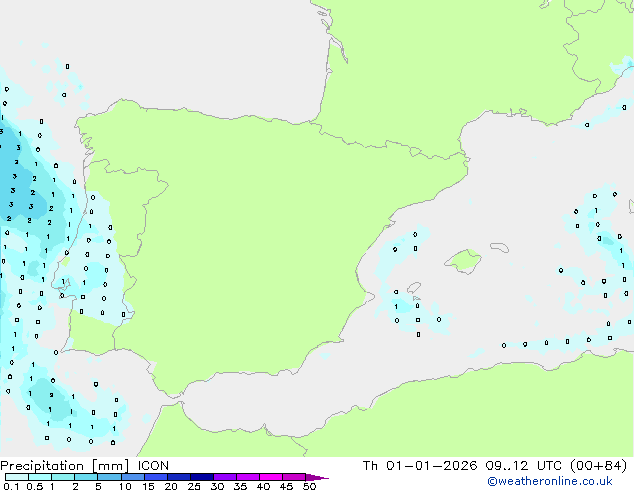Click the legend tick label '25'
The height and width of the screenshot is (490, 634).
click(x=194, y=486)
